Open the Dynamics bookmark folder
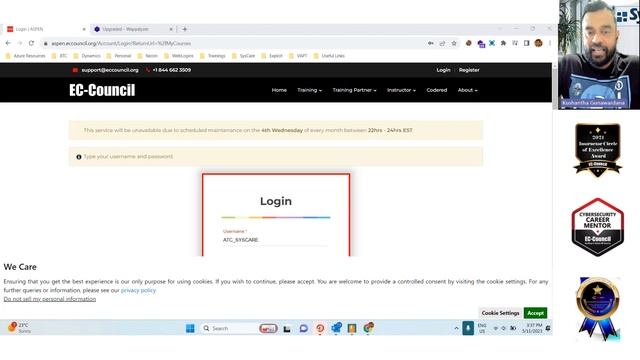 (87, 56)
